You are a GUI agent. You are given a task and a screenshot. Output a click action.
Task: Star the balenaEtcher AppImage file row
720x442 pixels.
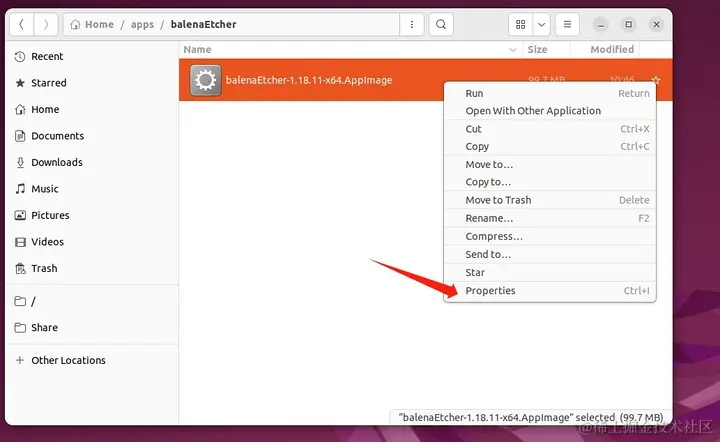point(656,80)
